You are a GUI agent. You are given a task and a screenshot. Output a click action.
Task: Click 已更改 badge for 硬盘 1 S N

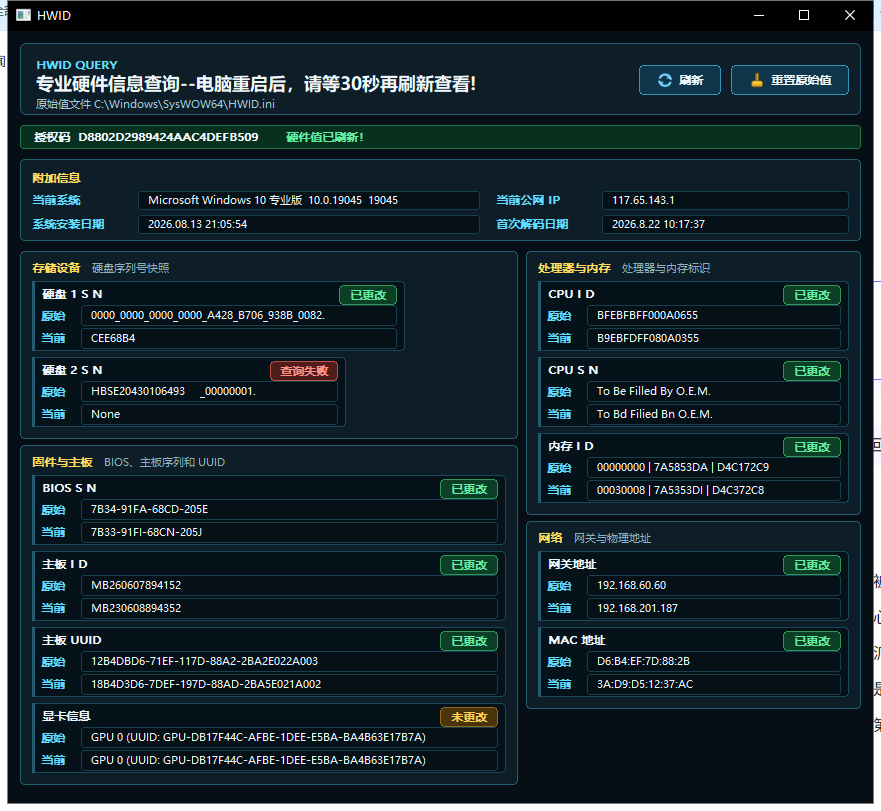[x=368, y=295]
